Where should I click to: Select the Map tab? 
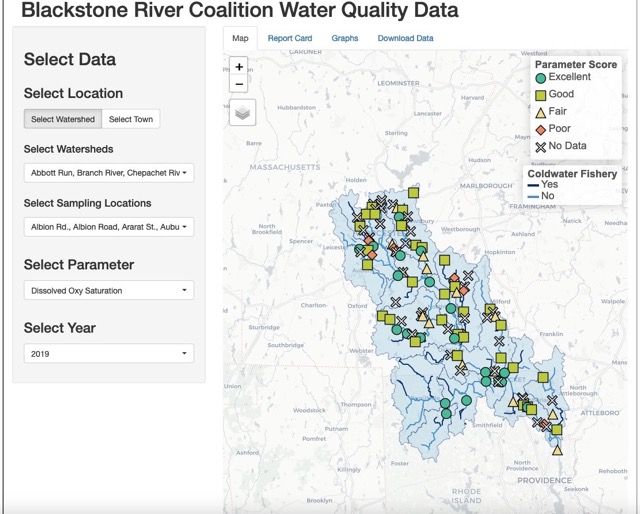coord(240,38)
